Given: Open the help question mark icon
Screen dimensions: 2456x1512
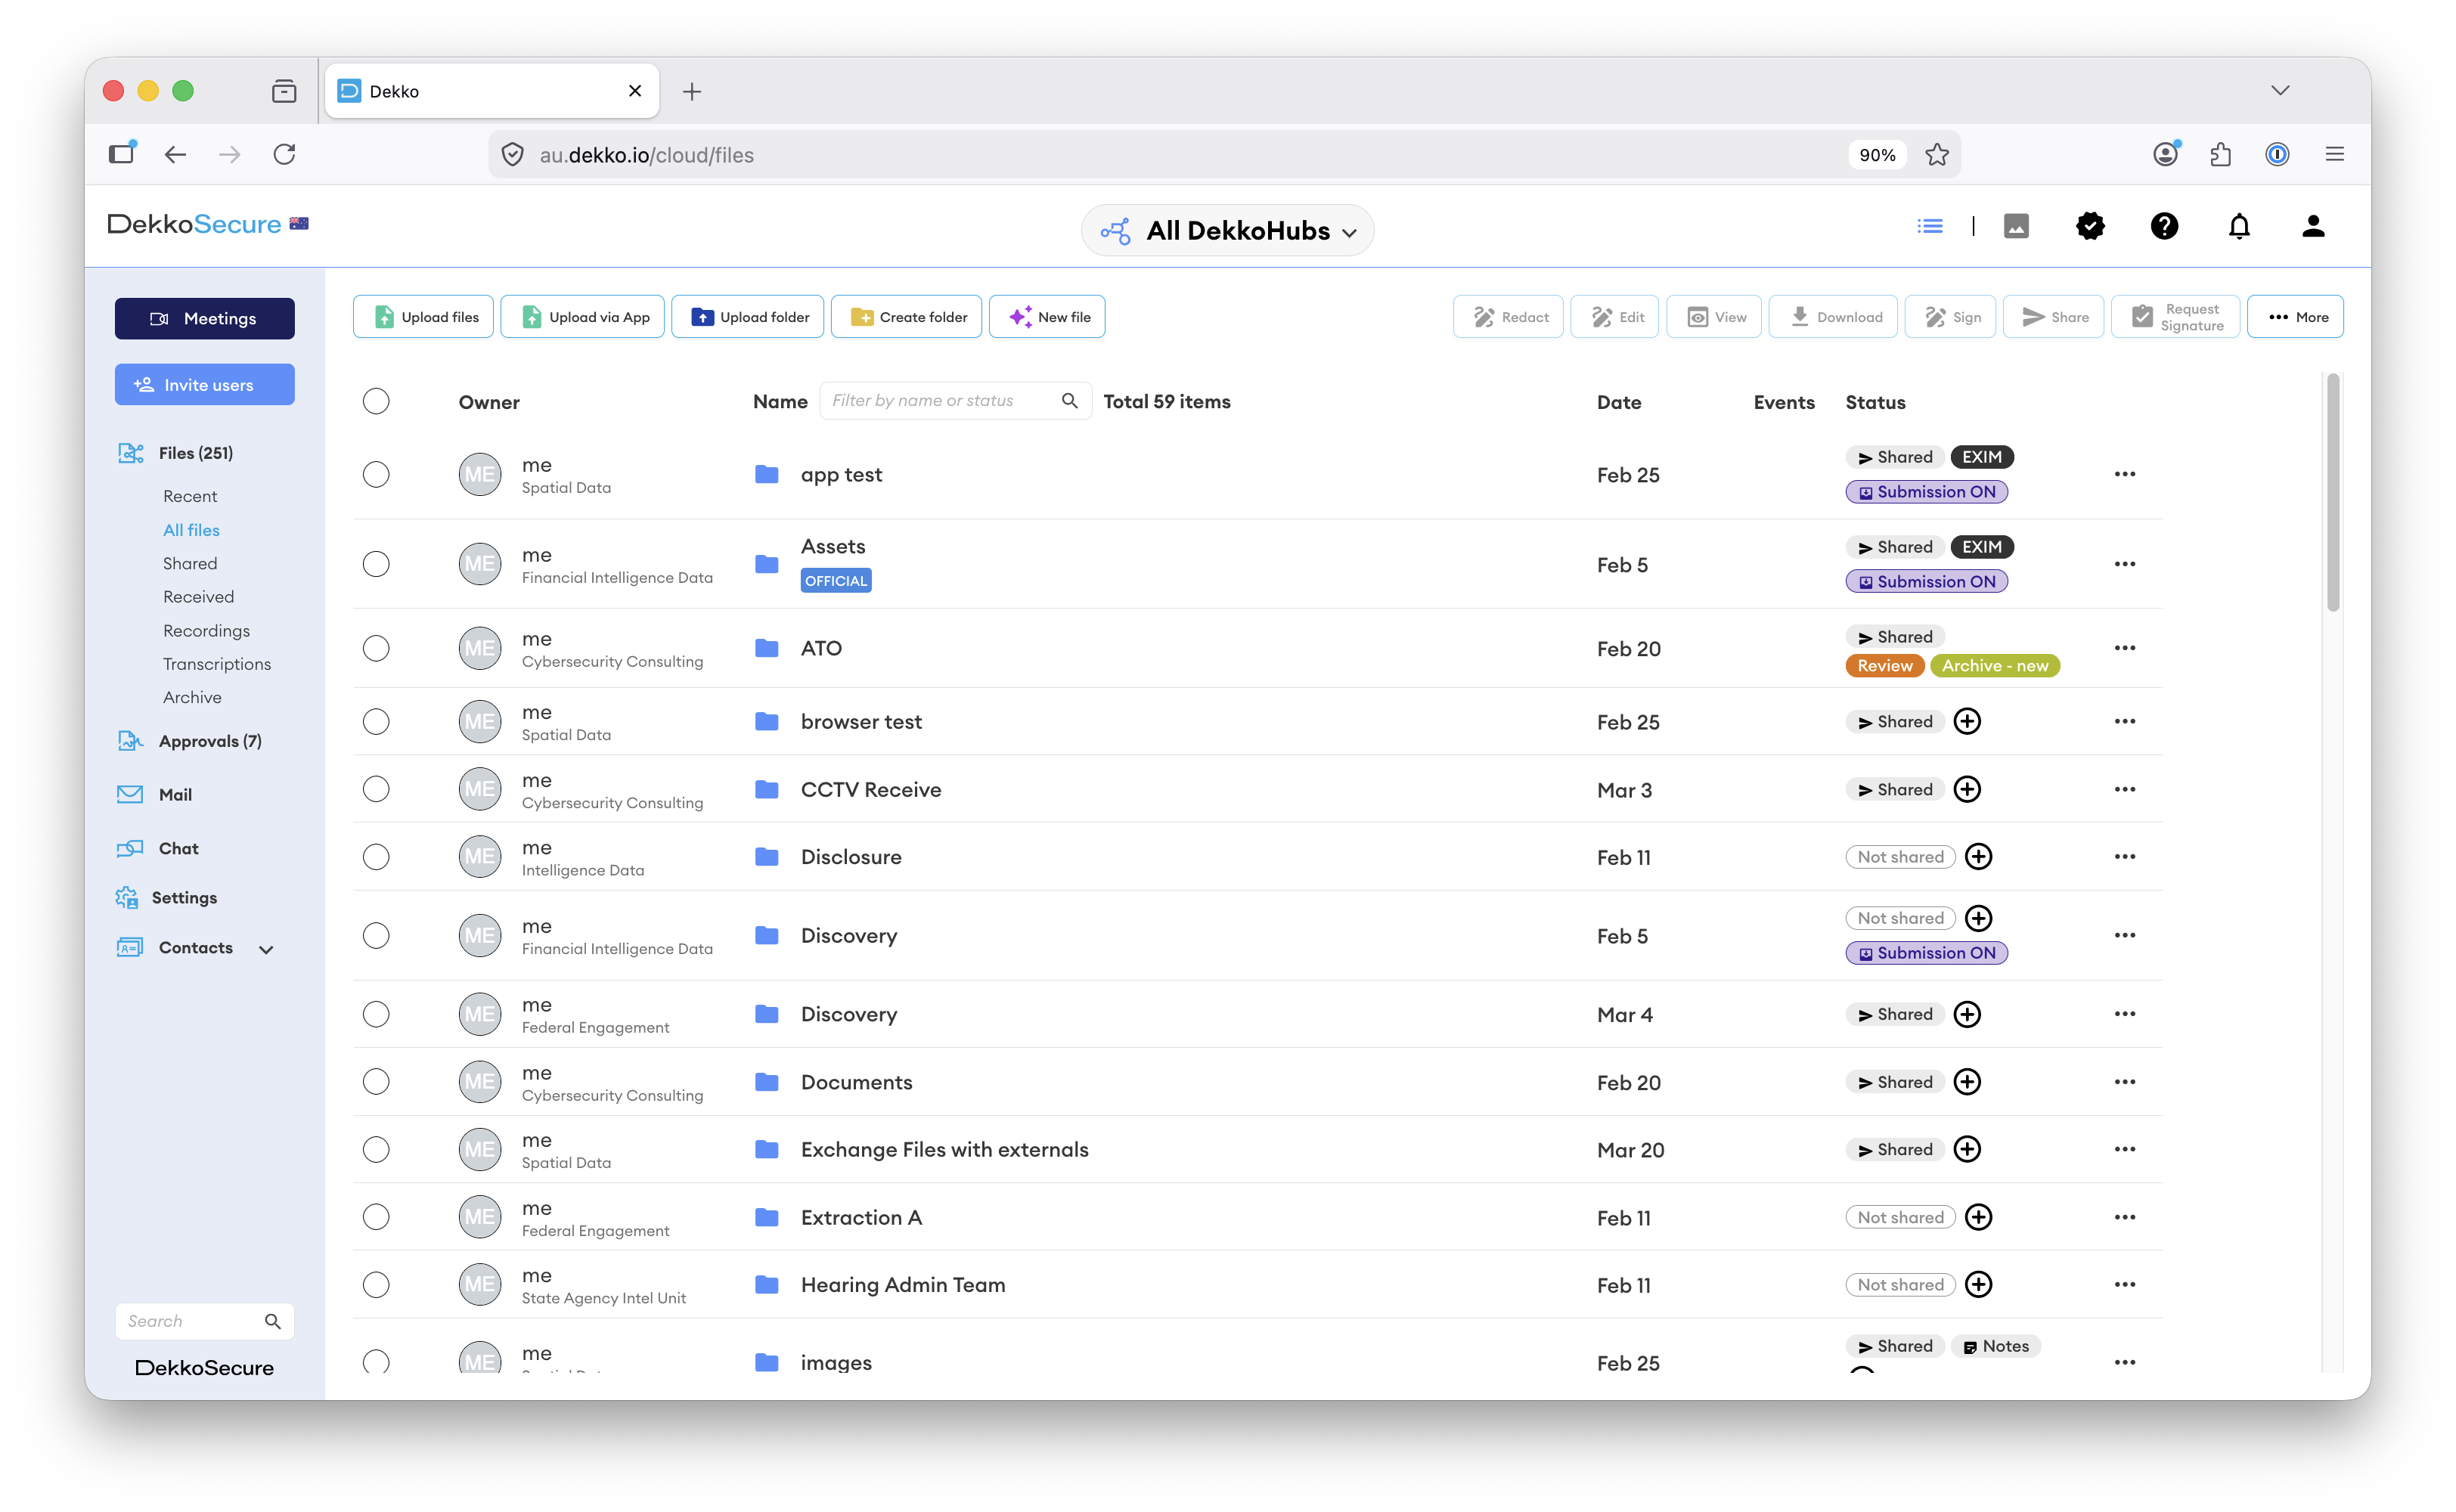Looking at the screenshot, I should click(x=2164, y=227).
